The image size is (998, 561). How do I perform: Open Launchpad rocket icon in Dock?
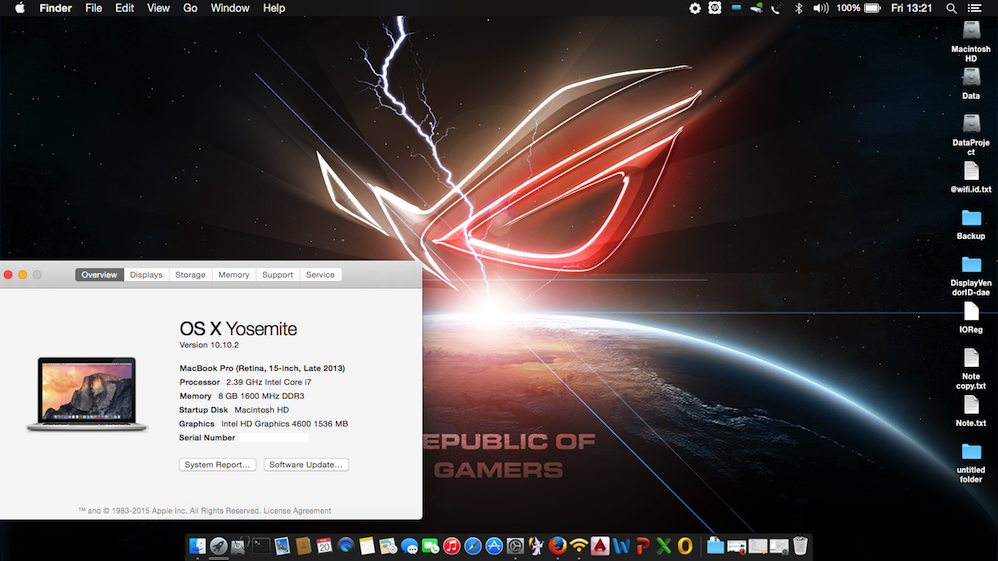pyautogui.click(x=218, y=546)
